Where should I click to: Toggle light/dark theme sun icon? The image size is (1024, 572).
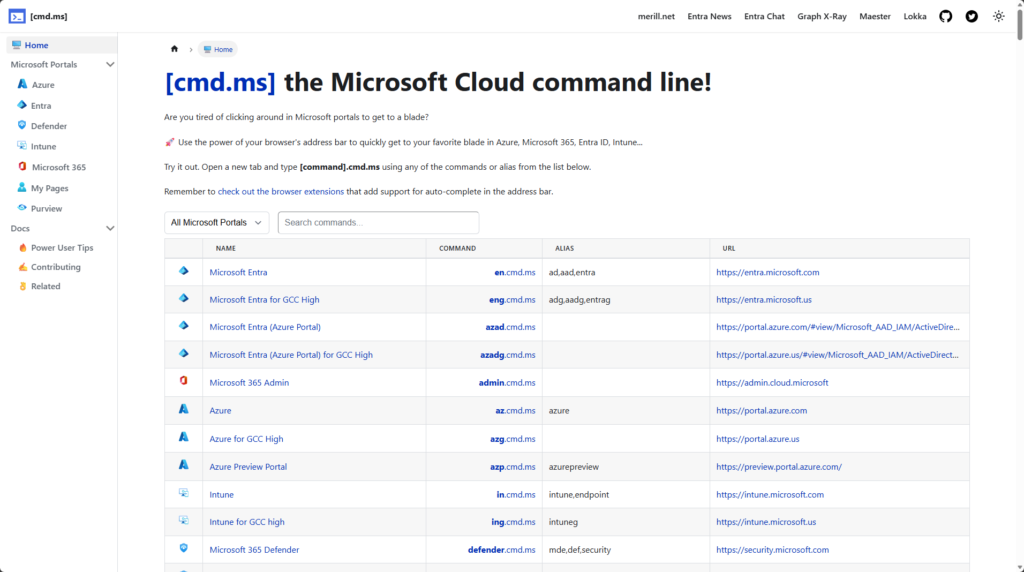999,16
